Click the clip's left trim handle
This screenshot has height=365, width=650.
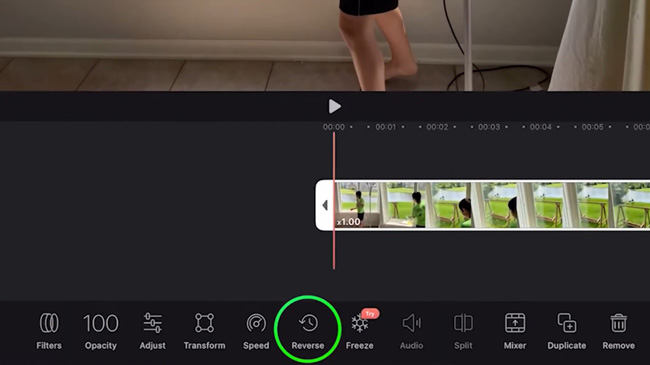(325, 205)
